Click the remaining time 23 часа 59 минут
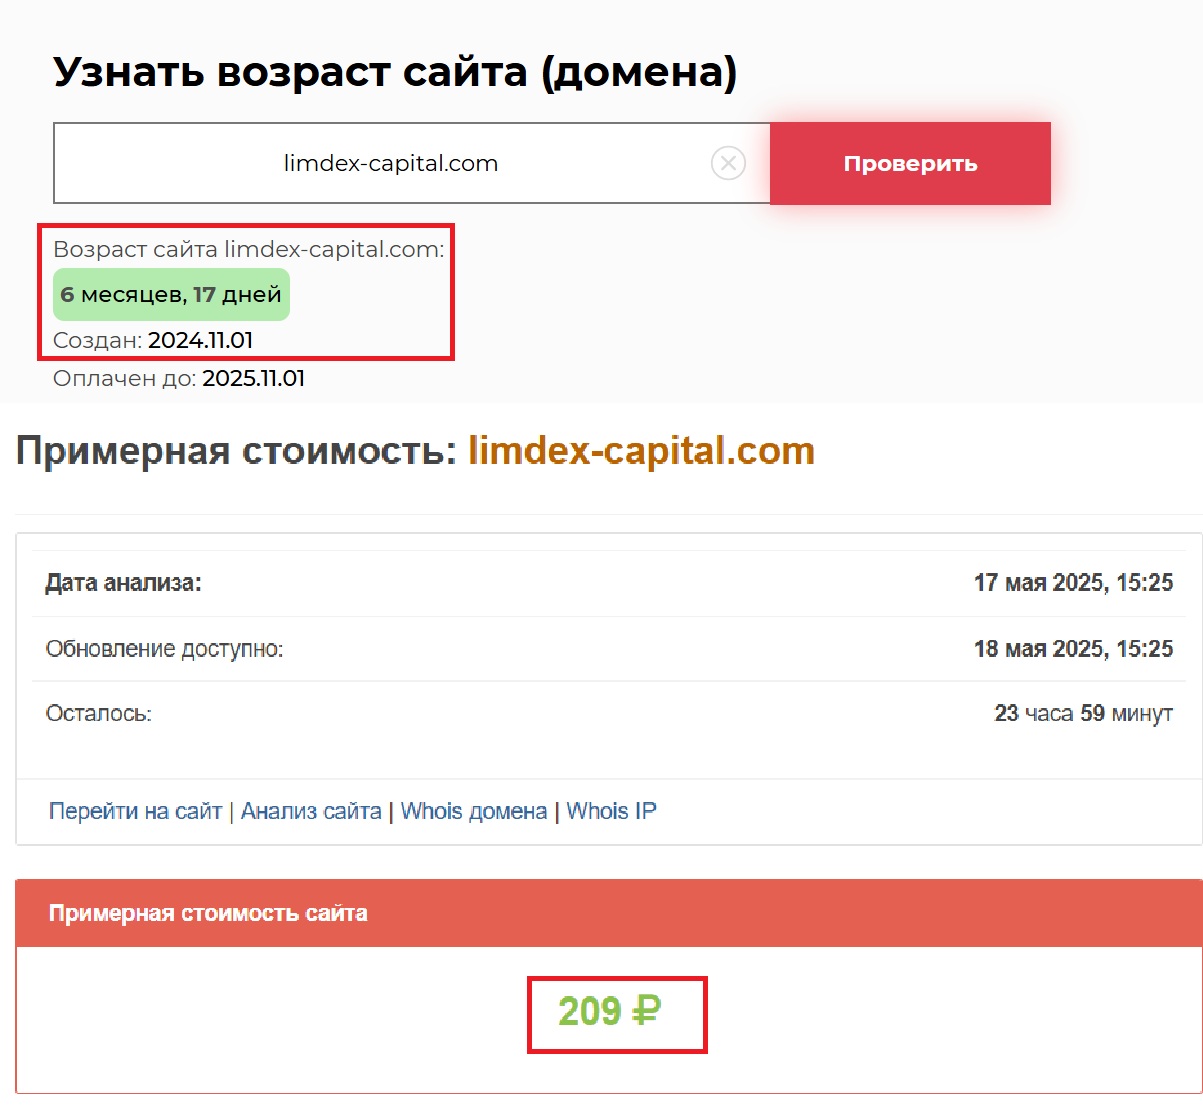The image size is (1203, 1106). pyautogui.click(x=1083, y=714)
